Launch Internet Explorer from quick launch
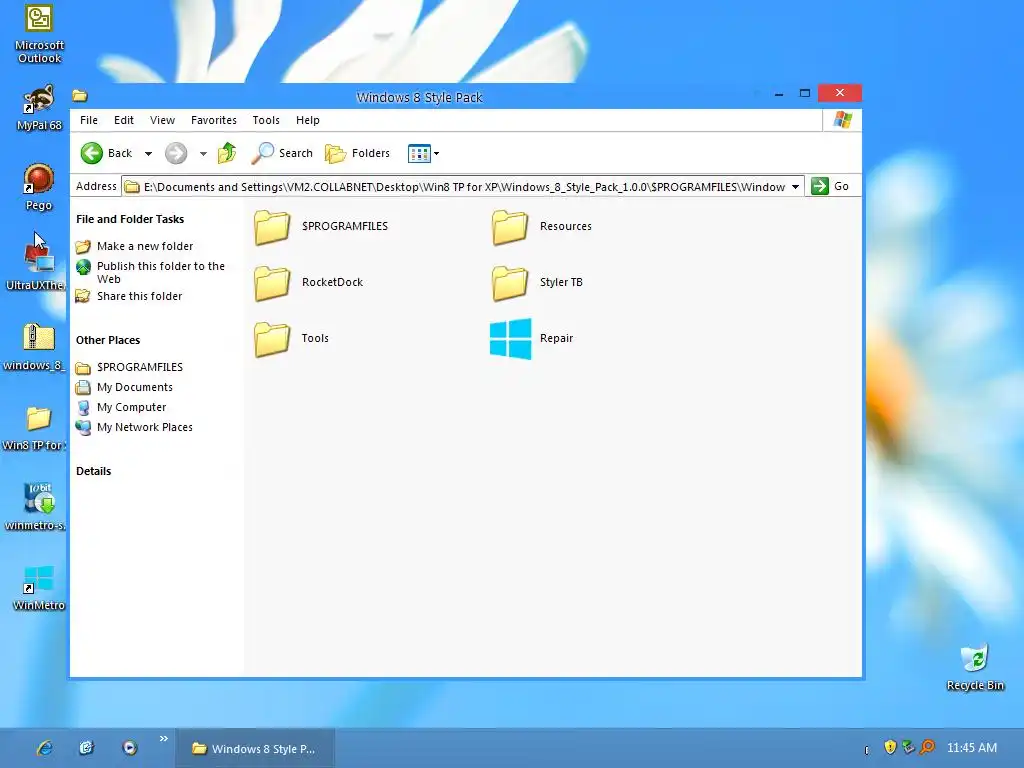 click(44, 748)
